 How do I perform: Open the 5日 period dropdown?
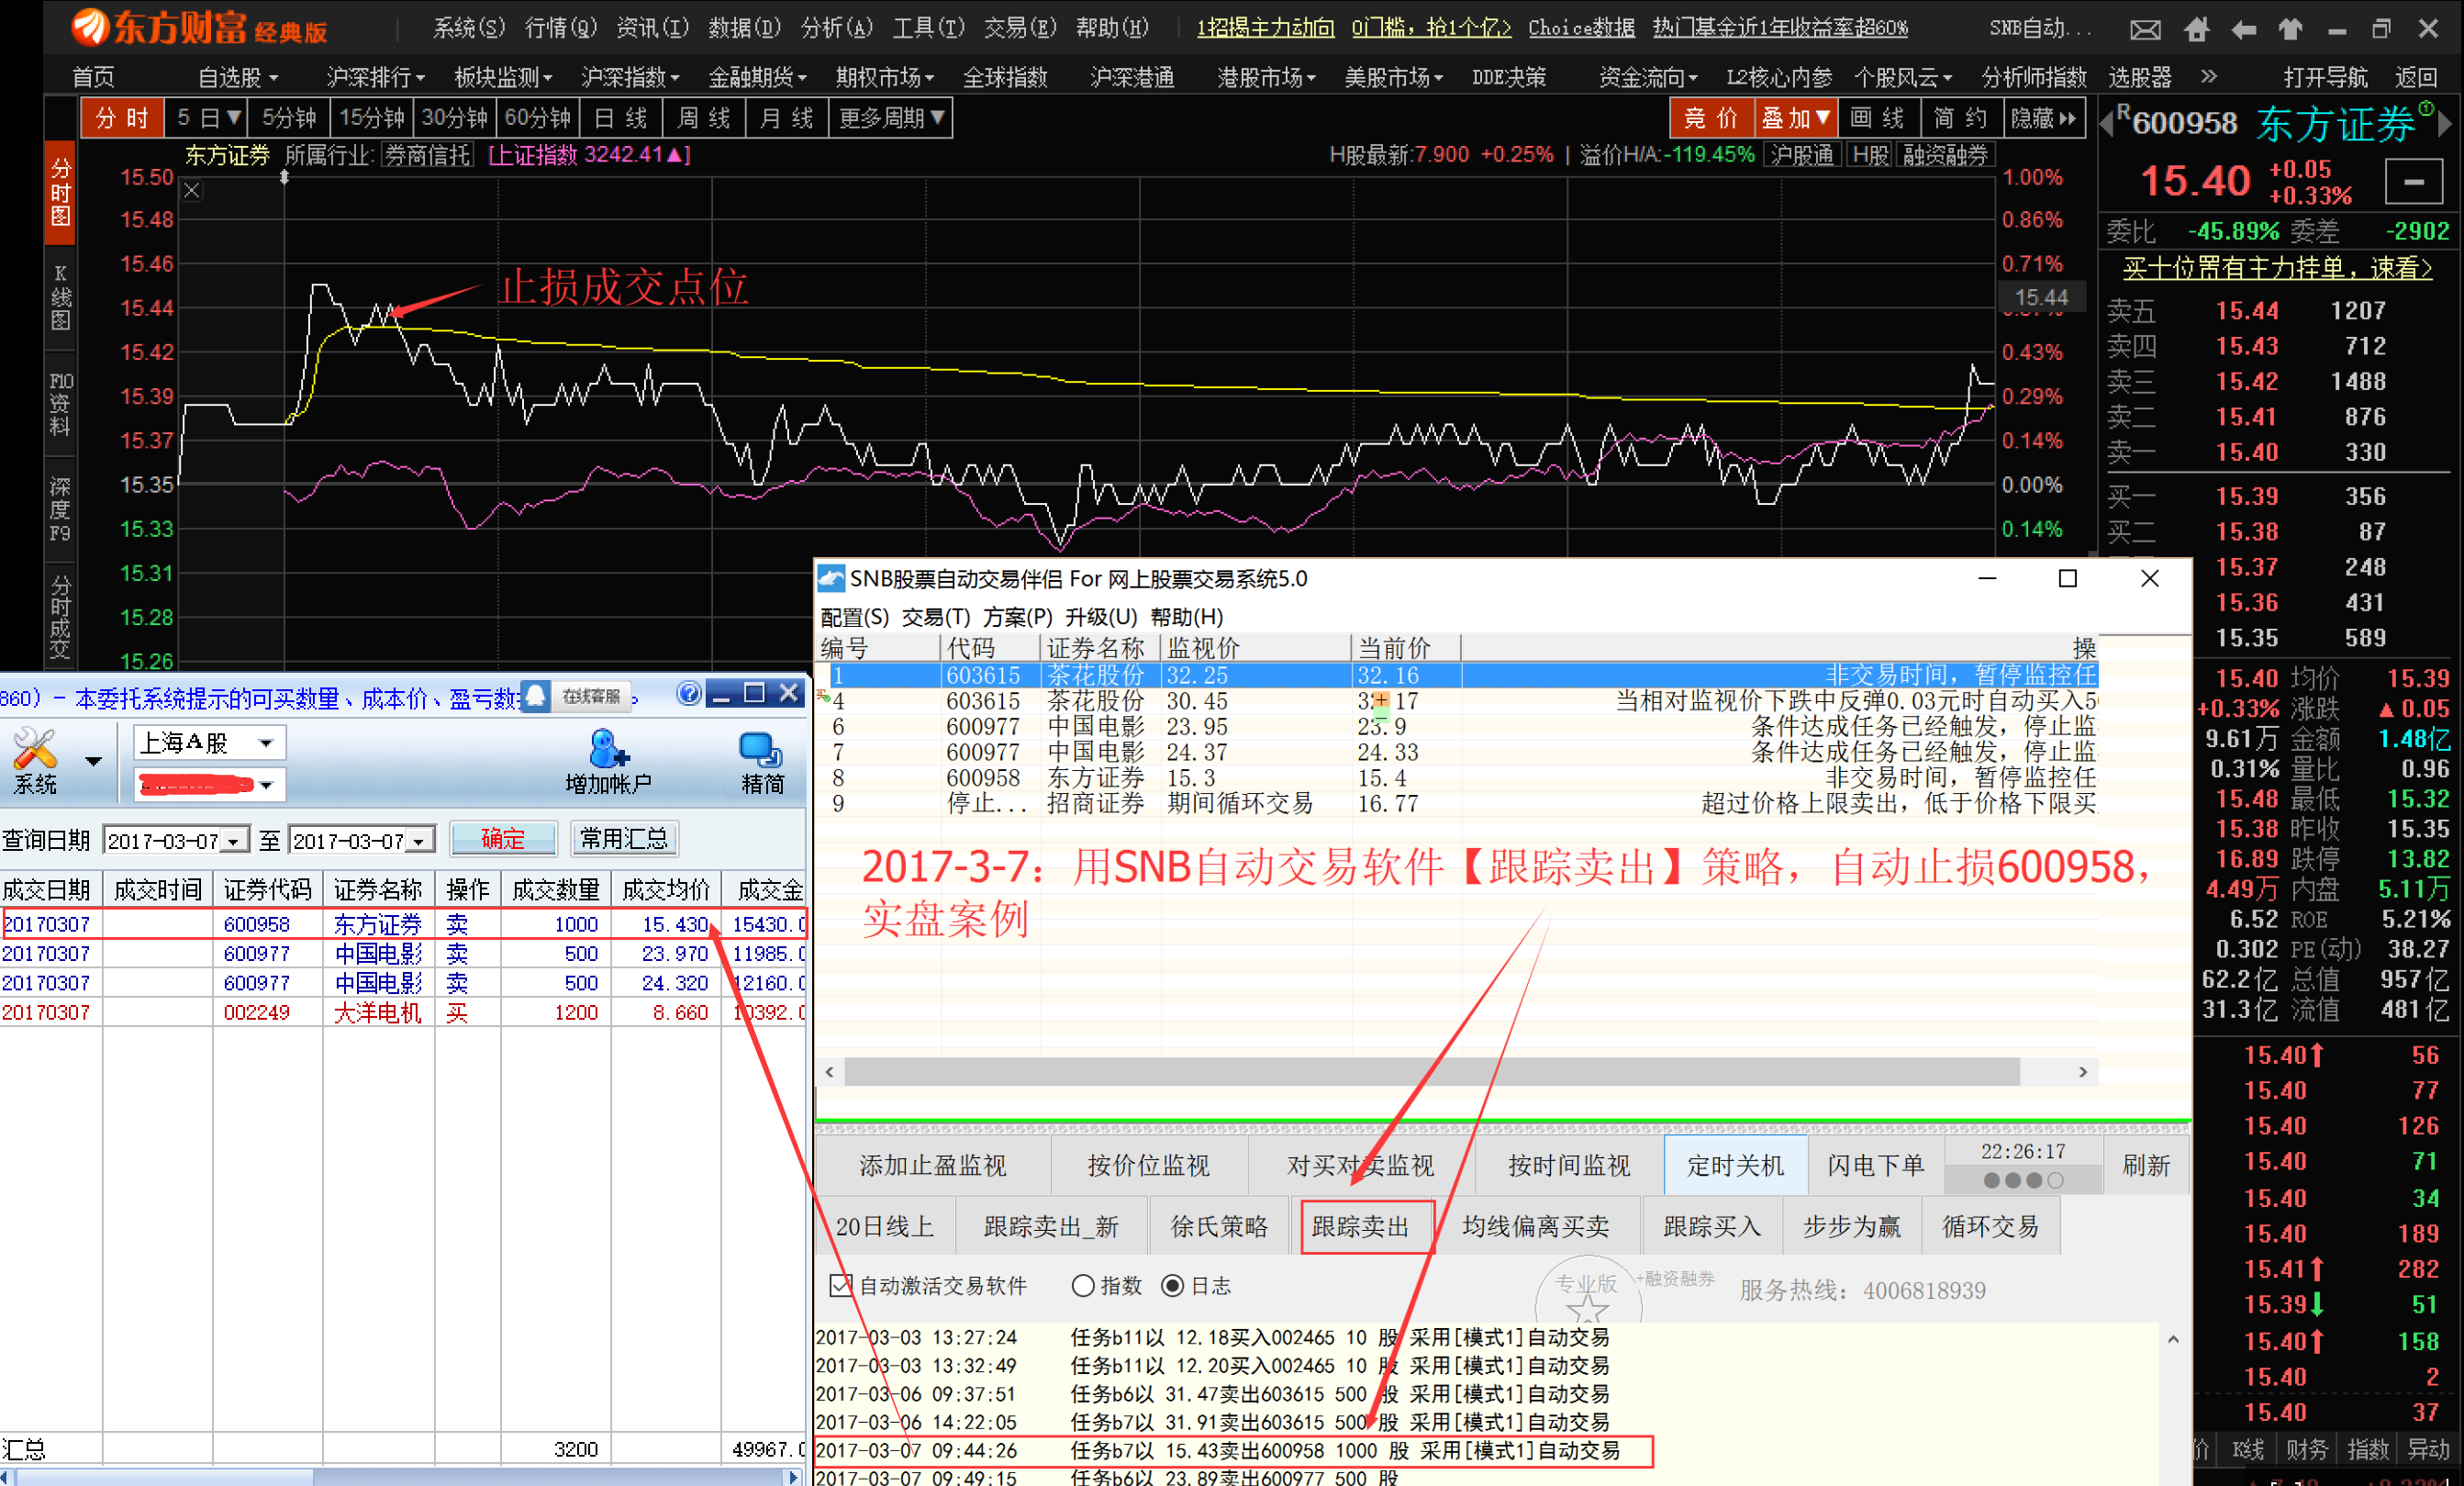pos(207,118)
